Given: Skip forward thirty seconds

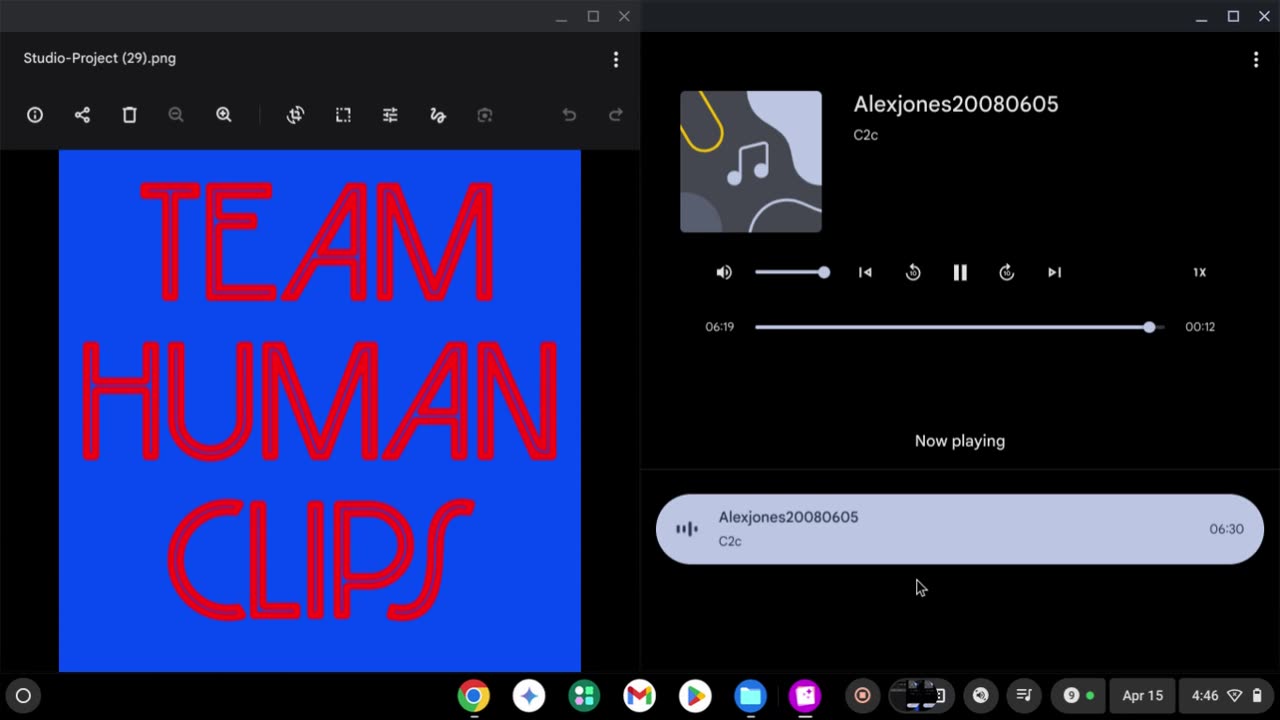Looking at the screenshot, I should pos(1007,272).
